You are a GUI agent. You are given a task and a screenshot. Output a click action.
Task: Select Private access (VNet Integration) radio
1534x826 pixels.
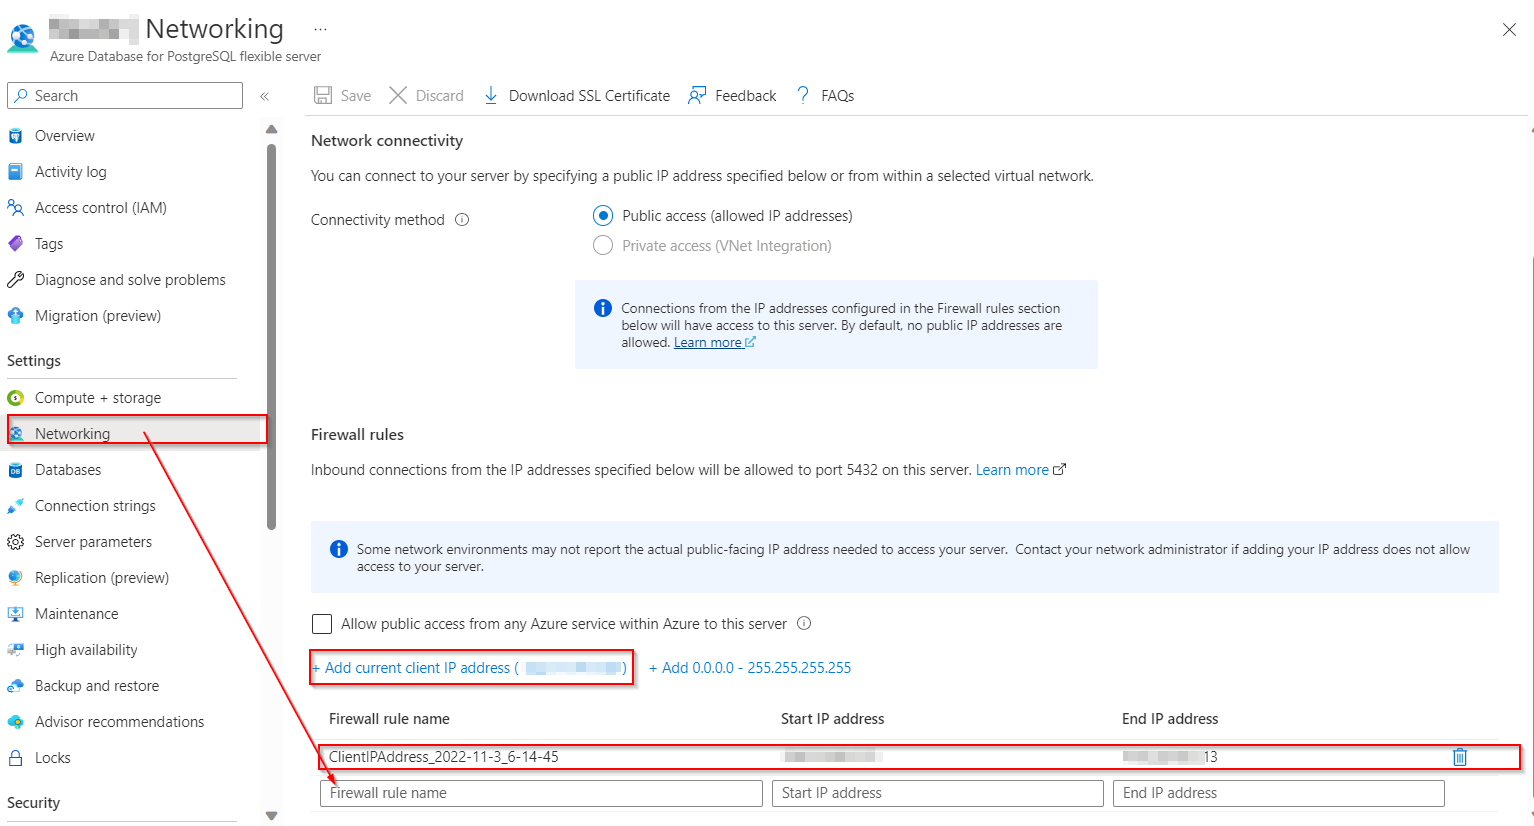[603, 246]
